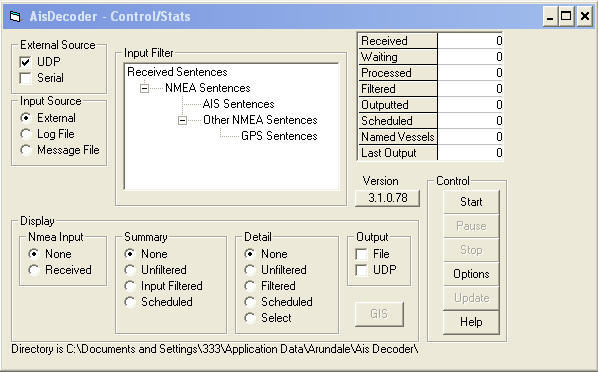The width and height of the screenshot is (598, 372).
Task: Choose Input Filtered under Summary
Action: pos(130,286)
